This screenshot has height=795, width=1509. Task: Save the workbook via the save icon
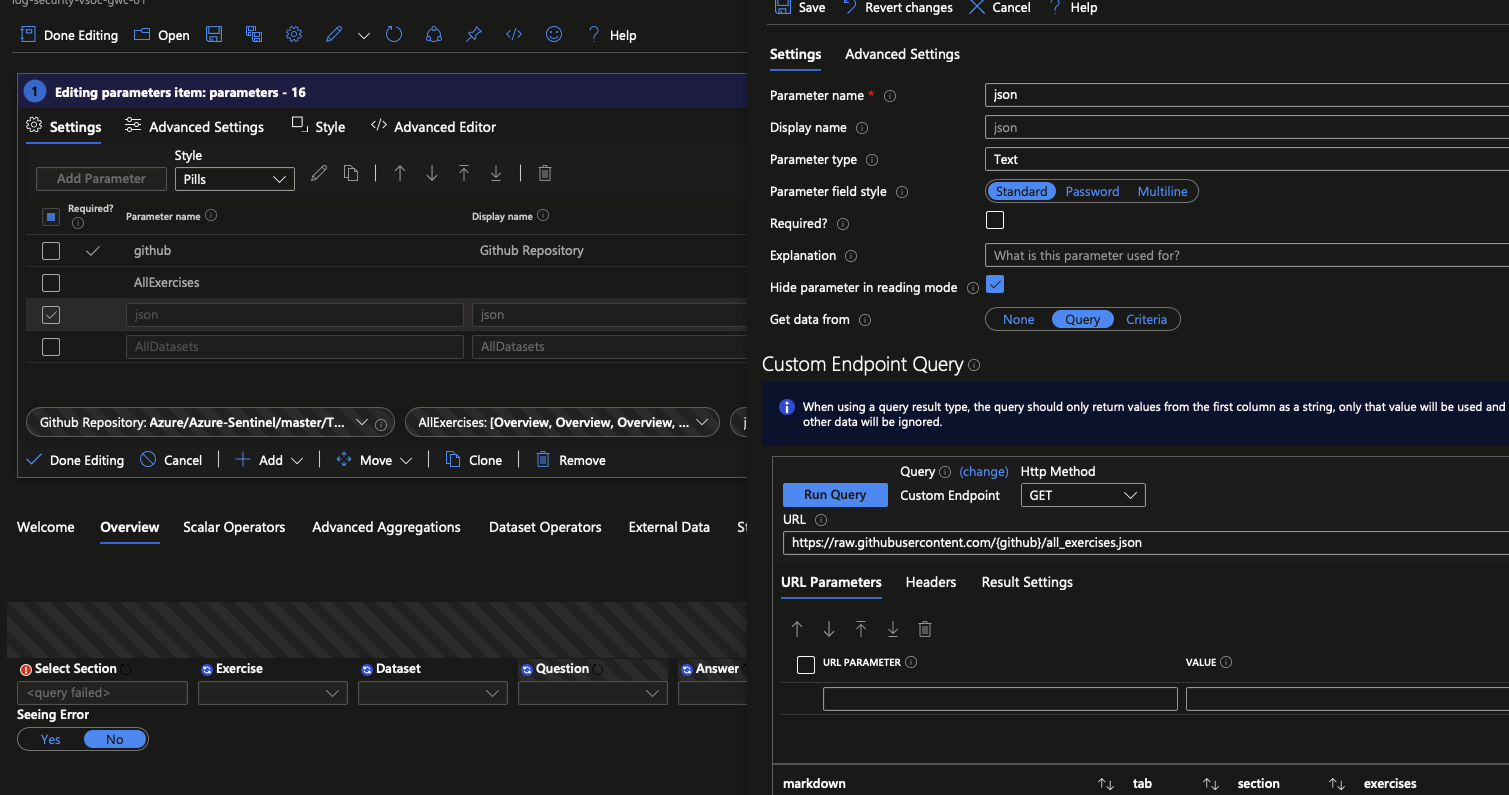(x=213, y=34)
